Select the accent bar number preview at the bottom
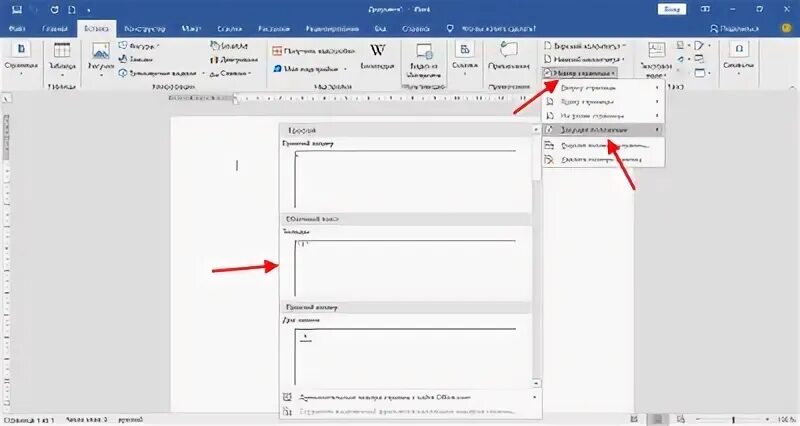 pyautogui.click(x=406, y=352)
